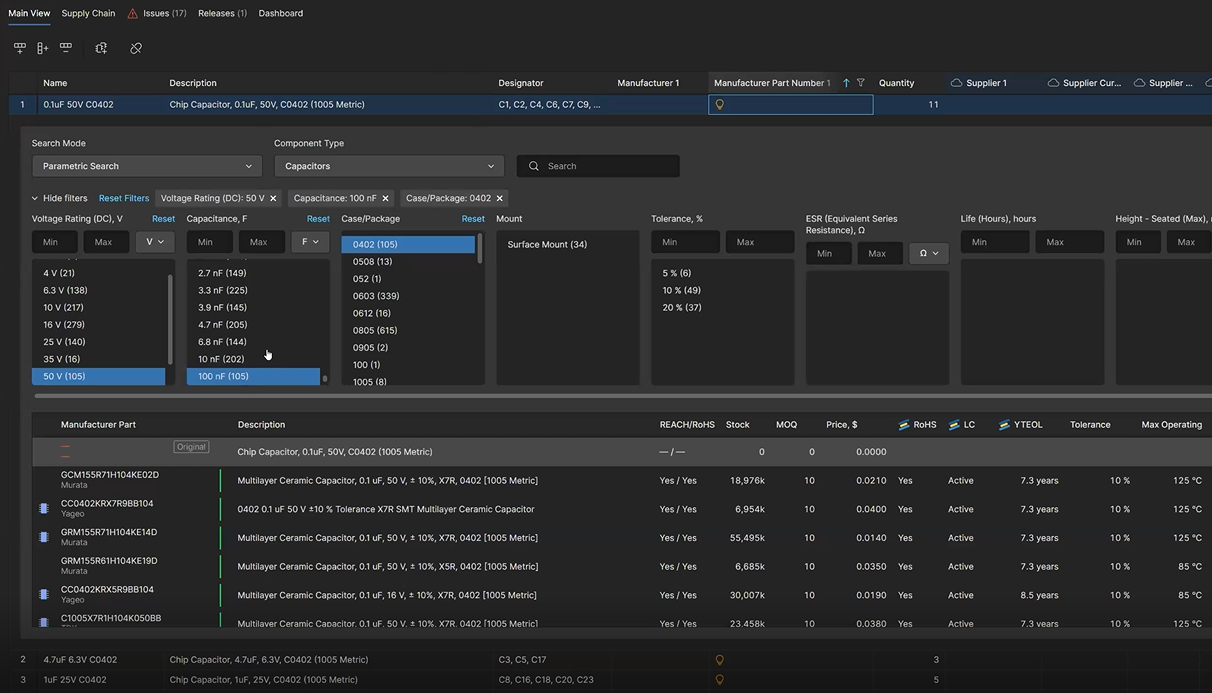Click the bulb icon in the Manufacturer Part Number cell

[719, 103]
